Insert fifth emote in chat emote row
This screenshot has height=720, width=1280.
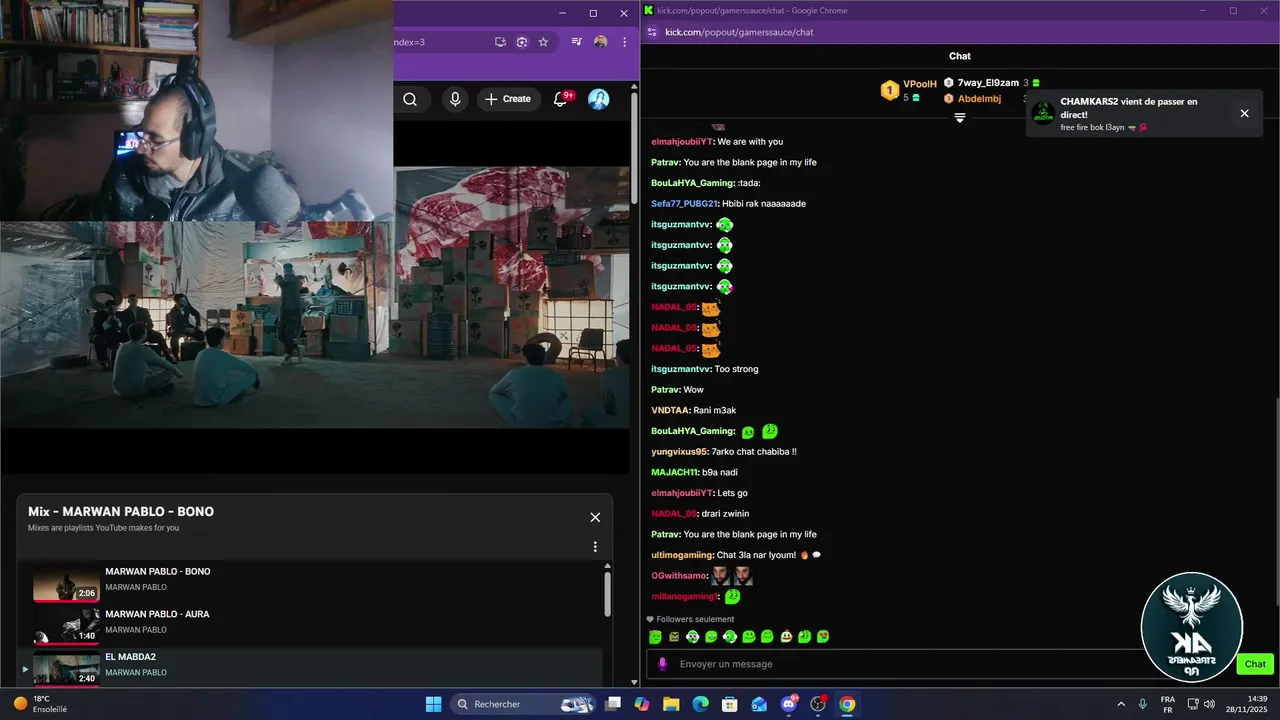pos(730,636)
